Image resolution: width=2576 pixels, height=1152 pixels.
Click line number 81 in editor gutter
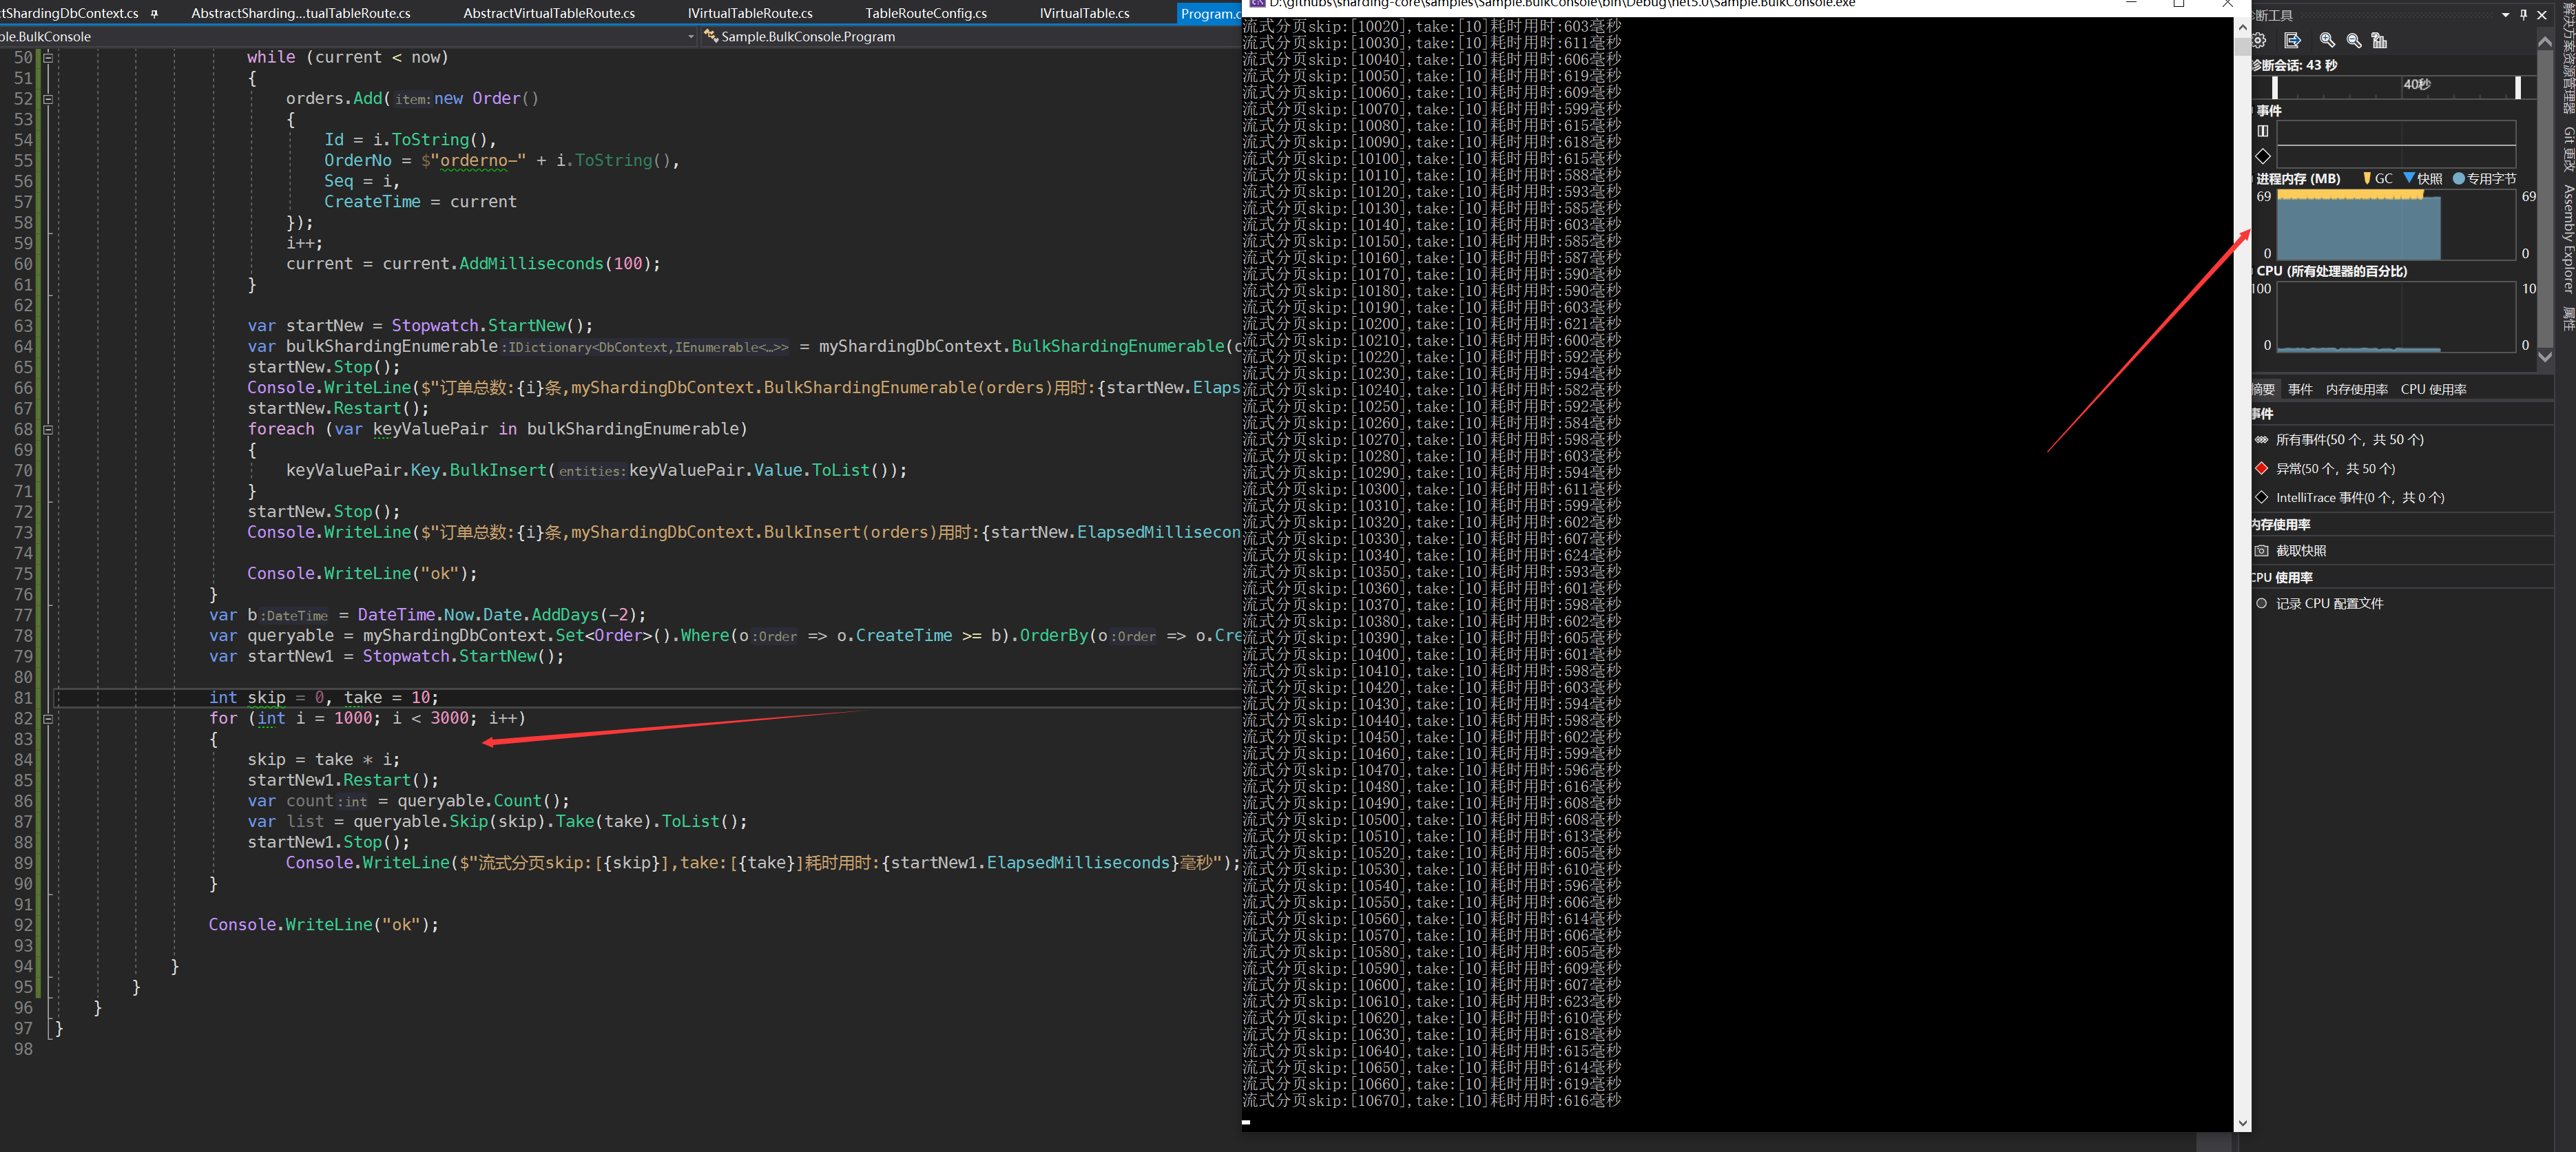tap(23, 697)
